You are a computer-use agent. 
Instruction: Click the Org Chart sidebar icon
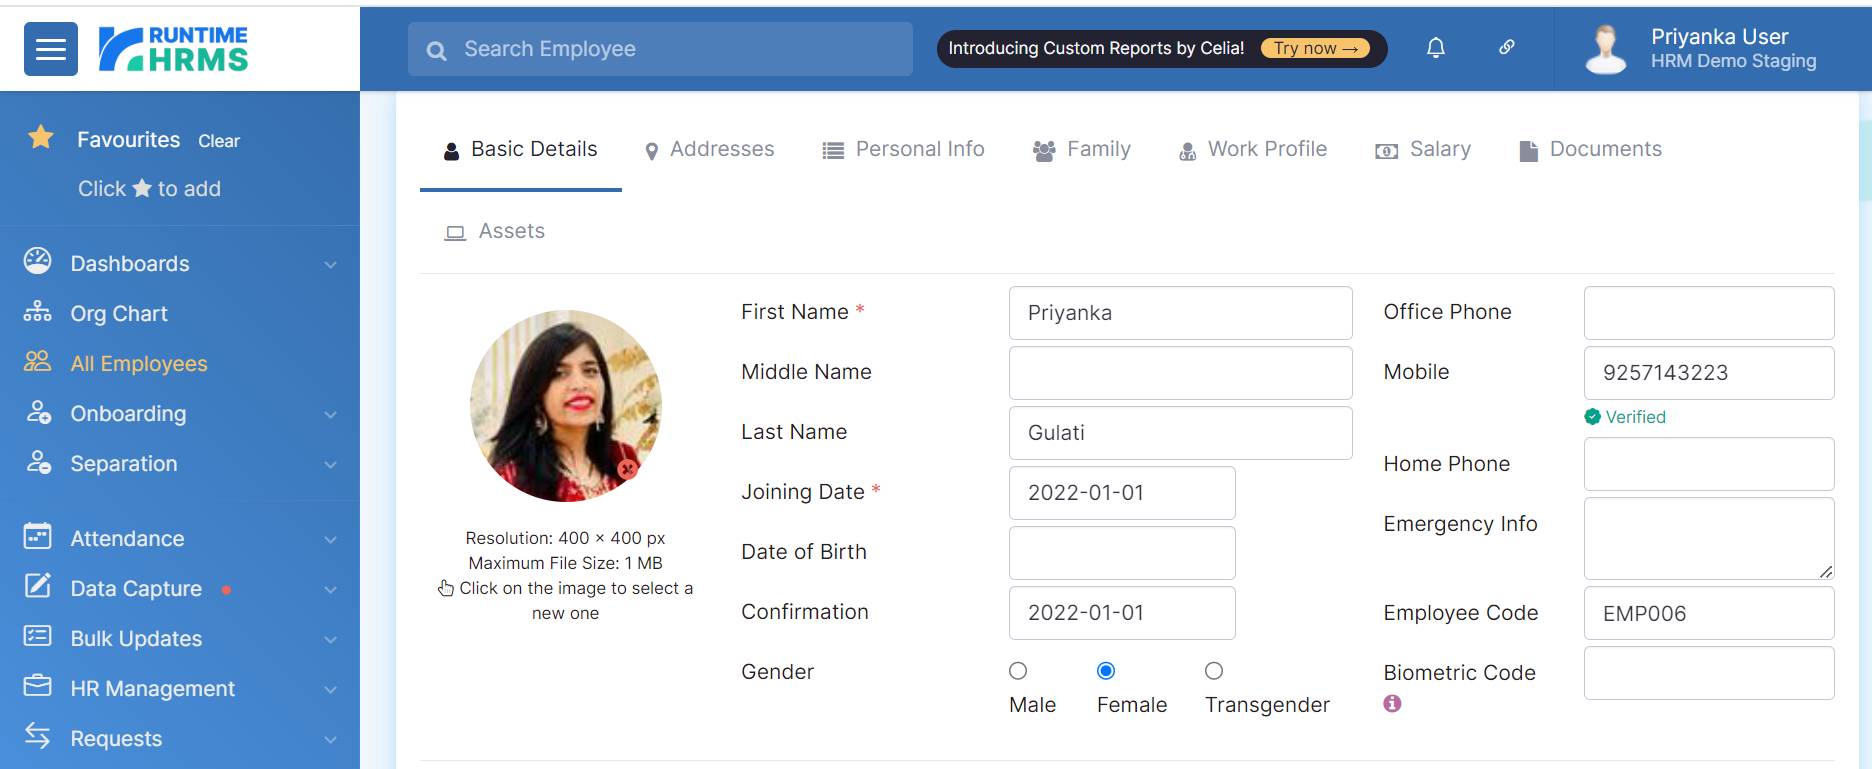[37, 312]
